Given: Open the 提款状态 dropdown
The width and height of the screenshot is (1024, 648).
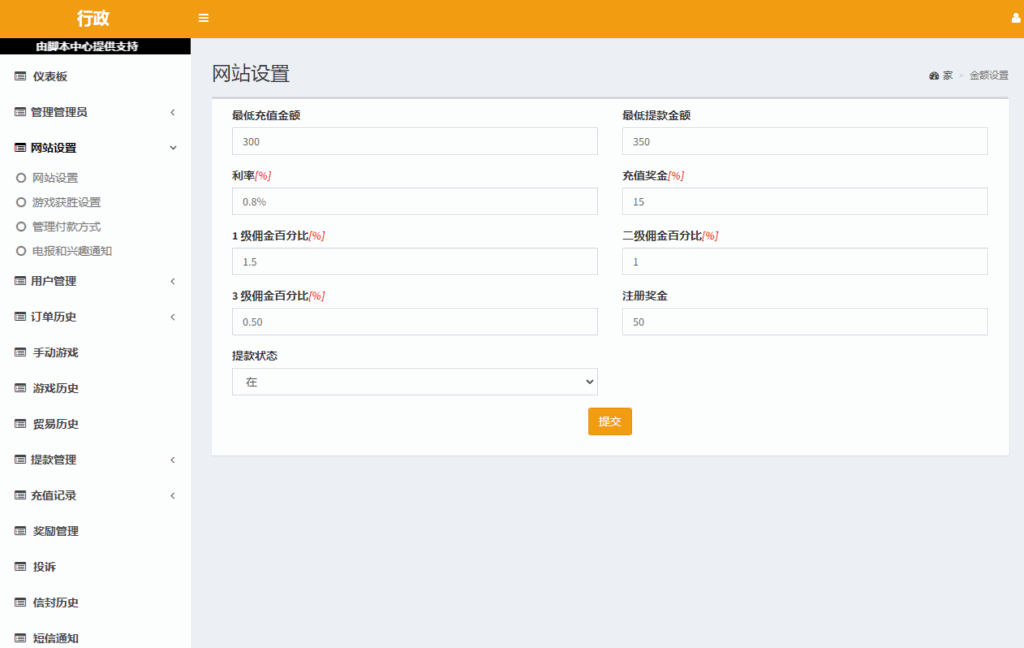Looking at the screenshot, I should click(414, 382).
